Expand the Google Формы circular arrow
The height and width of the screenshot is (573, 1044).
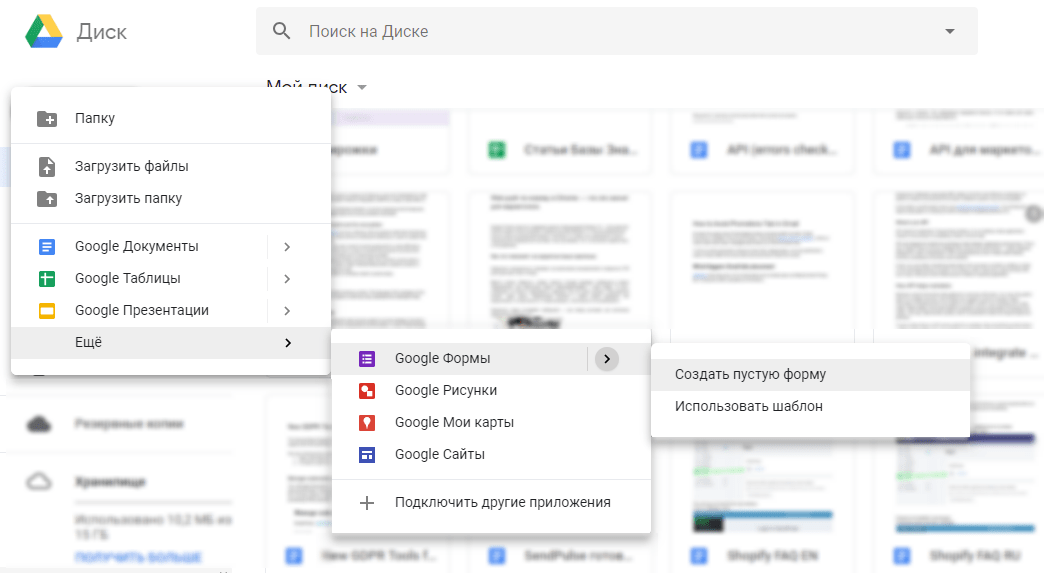tap(607, 359)
